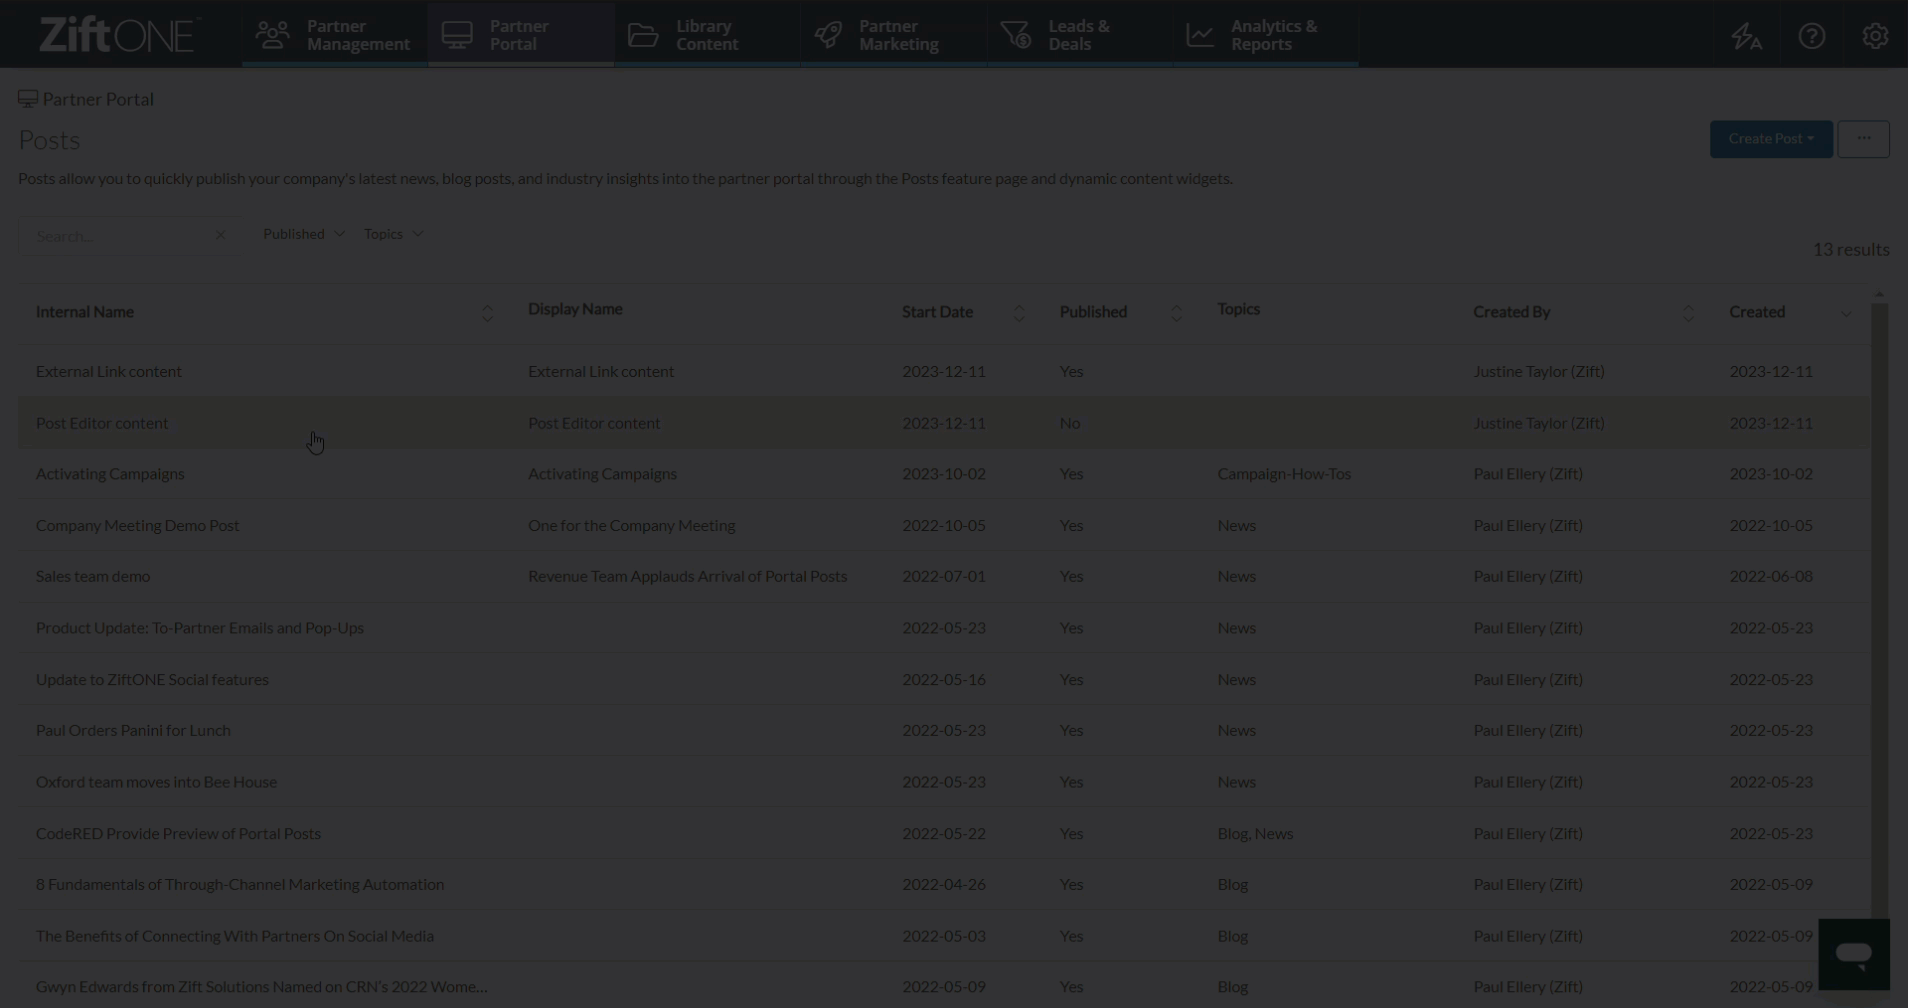Open the Leads & Deals menu
The height and width of the screenshot is (1008, 1908).
tap(1080, 35)
